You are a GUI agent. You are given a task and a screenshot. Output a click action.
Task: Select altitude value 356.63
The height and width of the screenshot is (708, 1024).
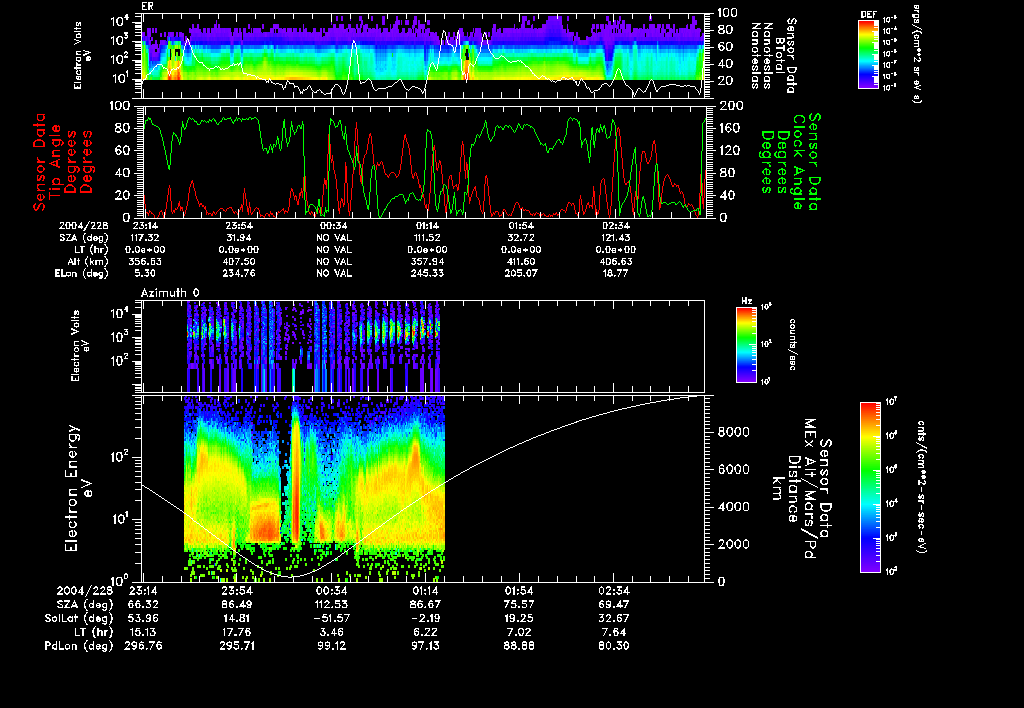click(x=145, y=262)
